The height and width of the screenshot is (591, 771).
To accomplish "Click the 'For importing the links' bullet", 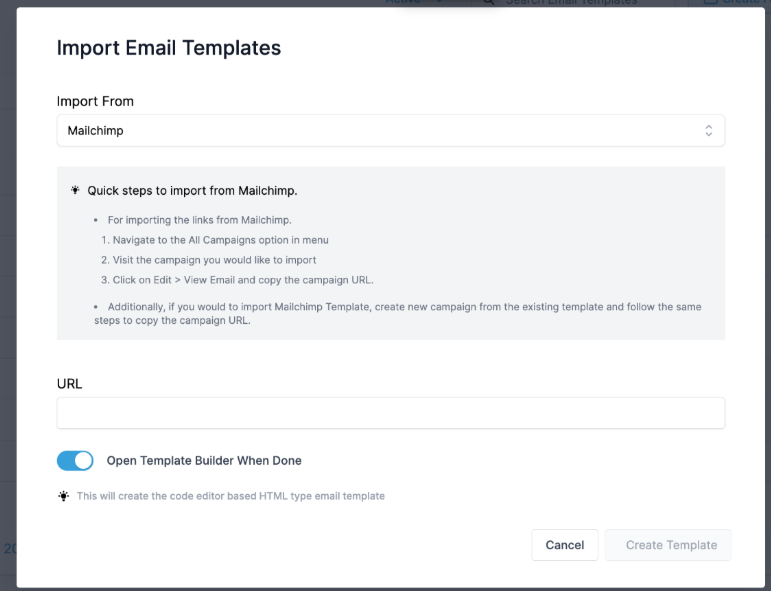I will [199, 219].
